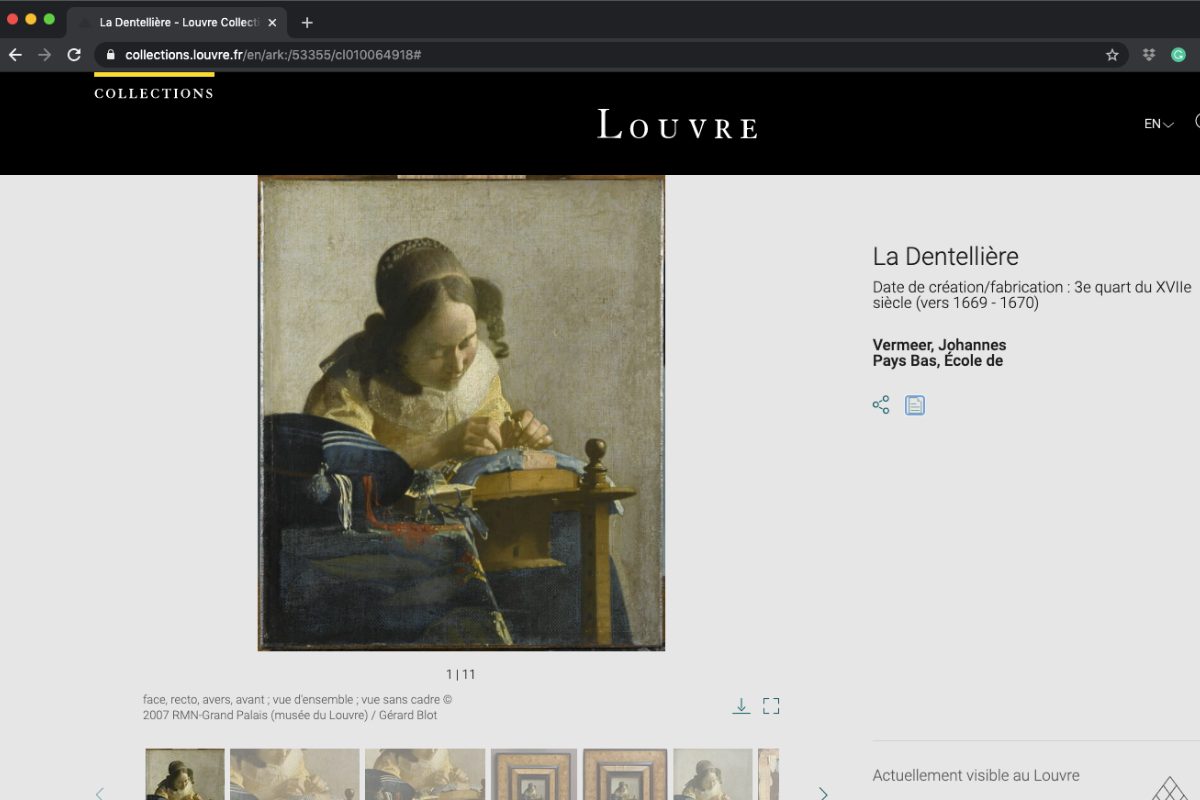1200x800 pixels.
Task: Click the Pays Bas, École de text
Action: [938, 361]
